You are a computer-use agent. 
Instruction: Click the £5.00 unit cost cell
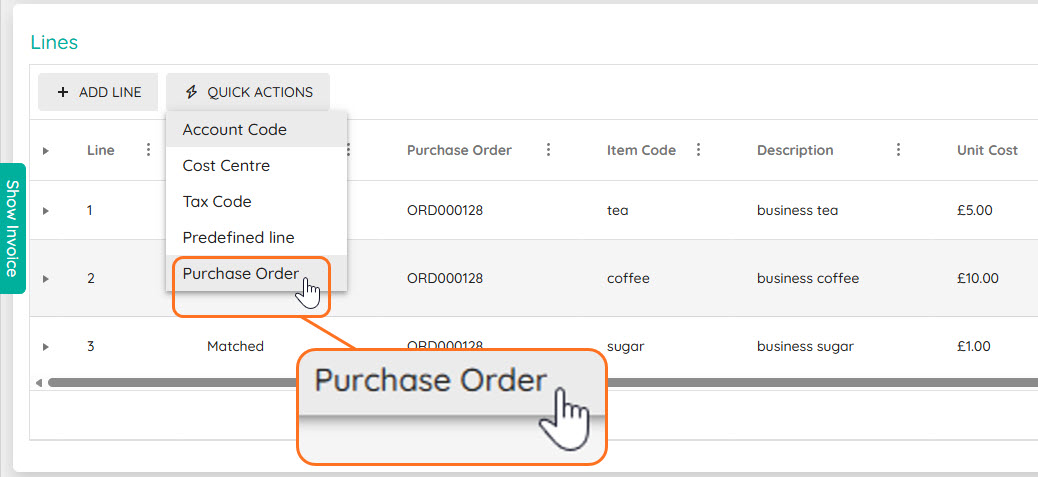974,210
